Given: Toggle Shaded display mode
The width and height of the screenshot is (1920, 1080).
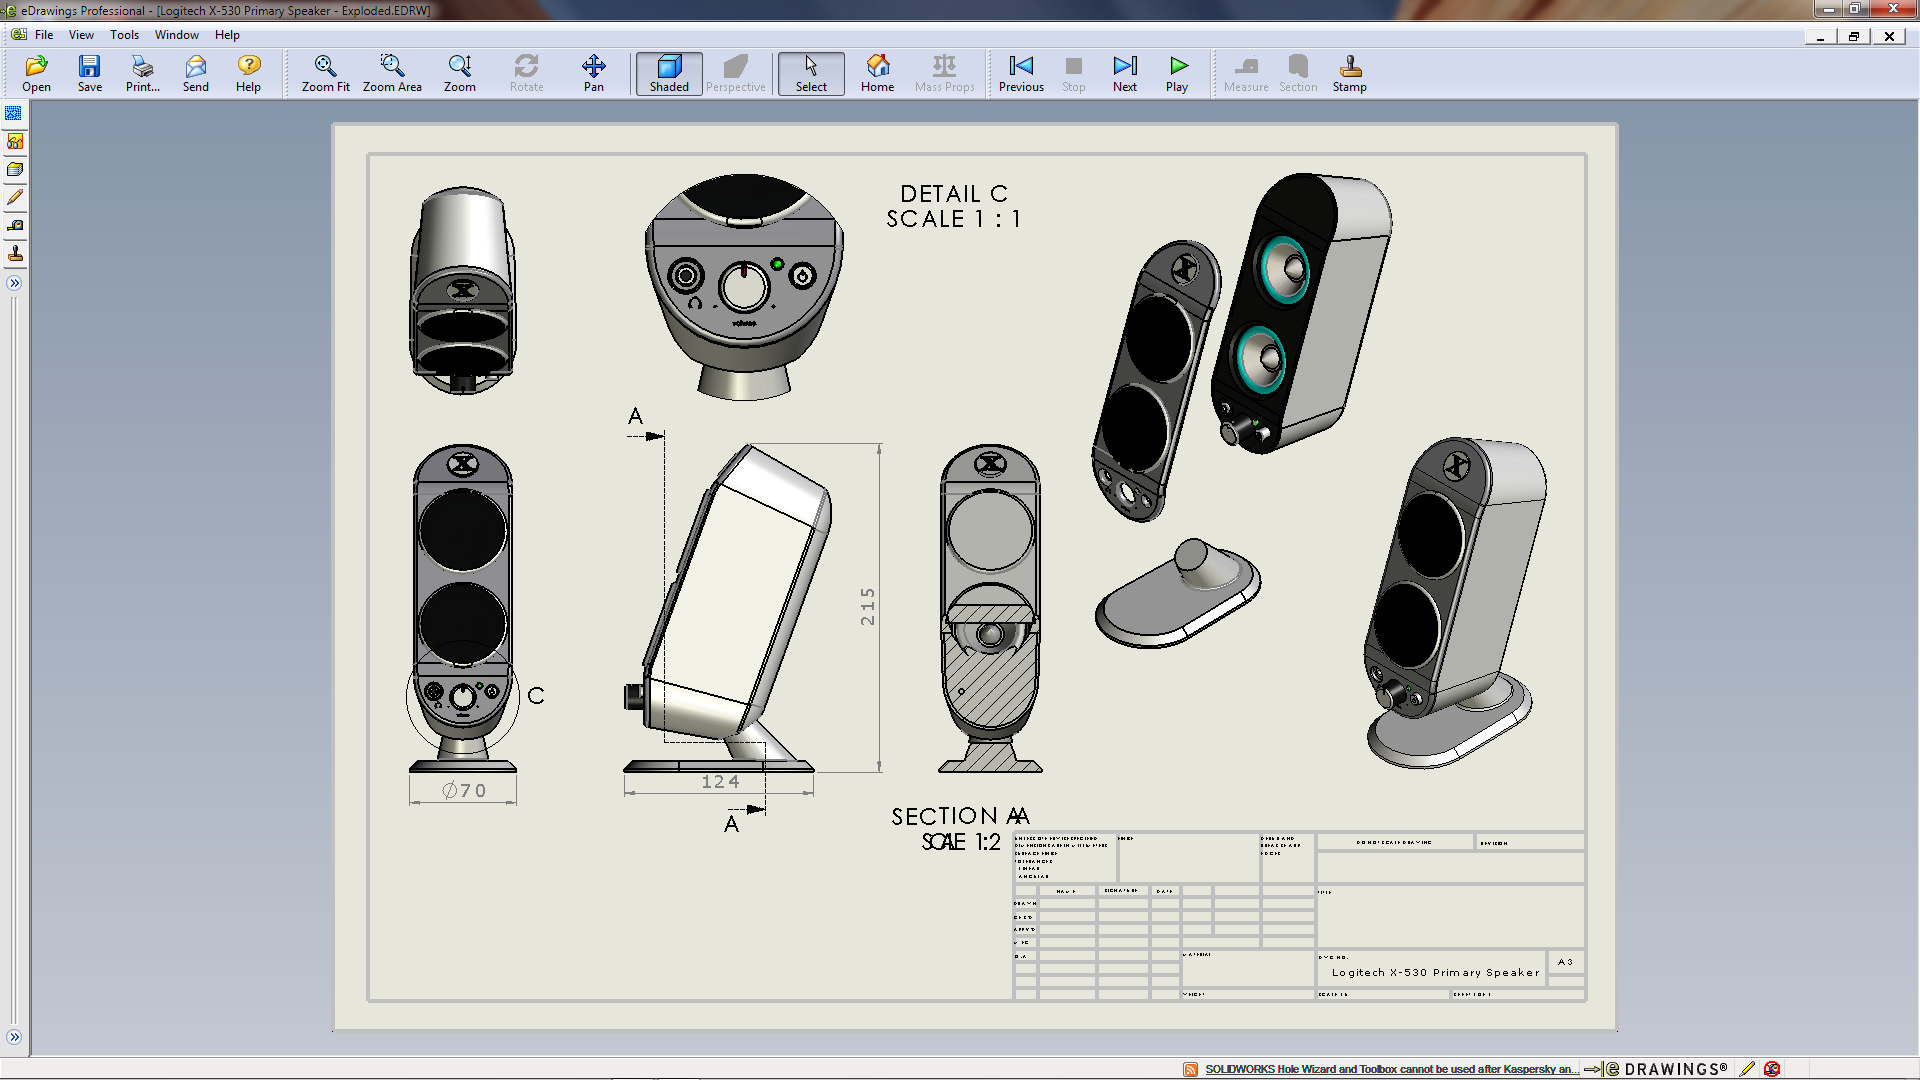Looking at the screenshot, I should (x=669, y=73).
